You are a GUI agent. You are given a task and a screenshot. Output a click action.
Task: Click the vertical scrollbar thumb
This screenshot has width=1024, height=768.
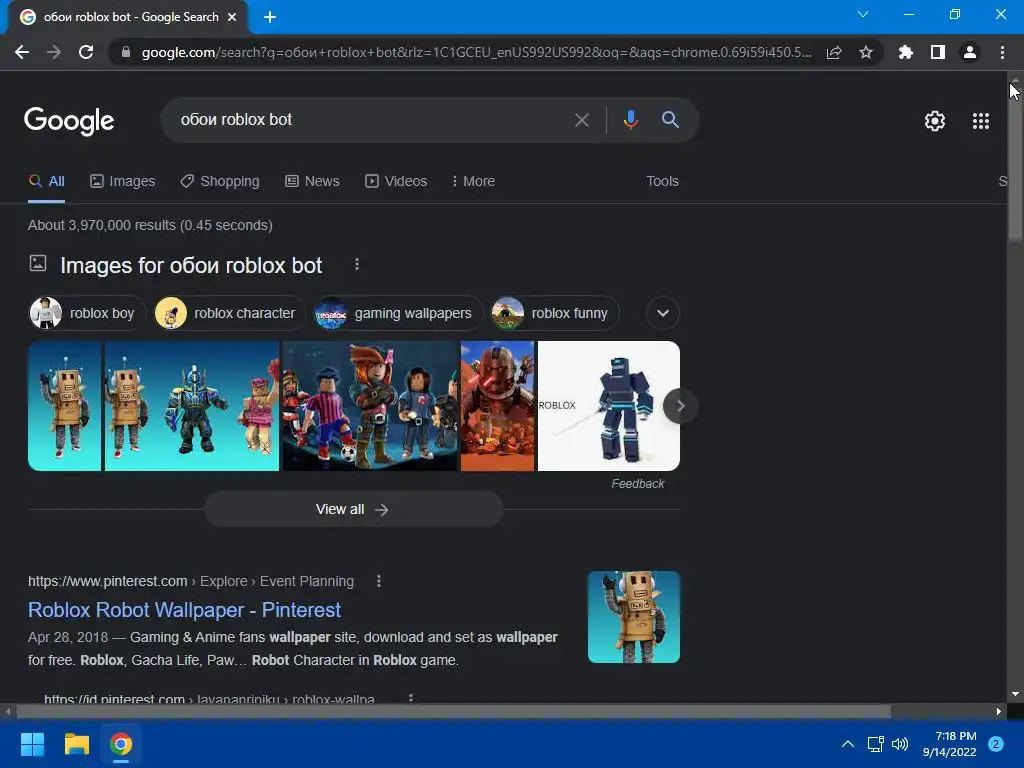click(x=1015, y=163)
